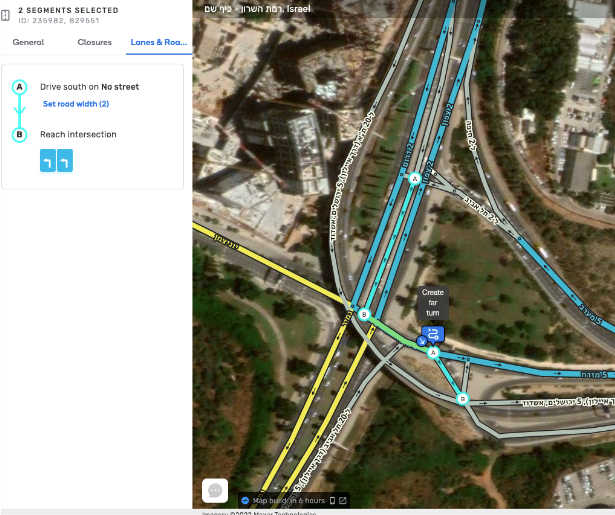
Task: Switch to the Closures tab
Action: click(95, 42)
